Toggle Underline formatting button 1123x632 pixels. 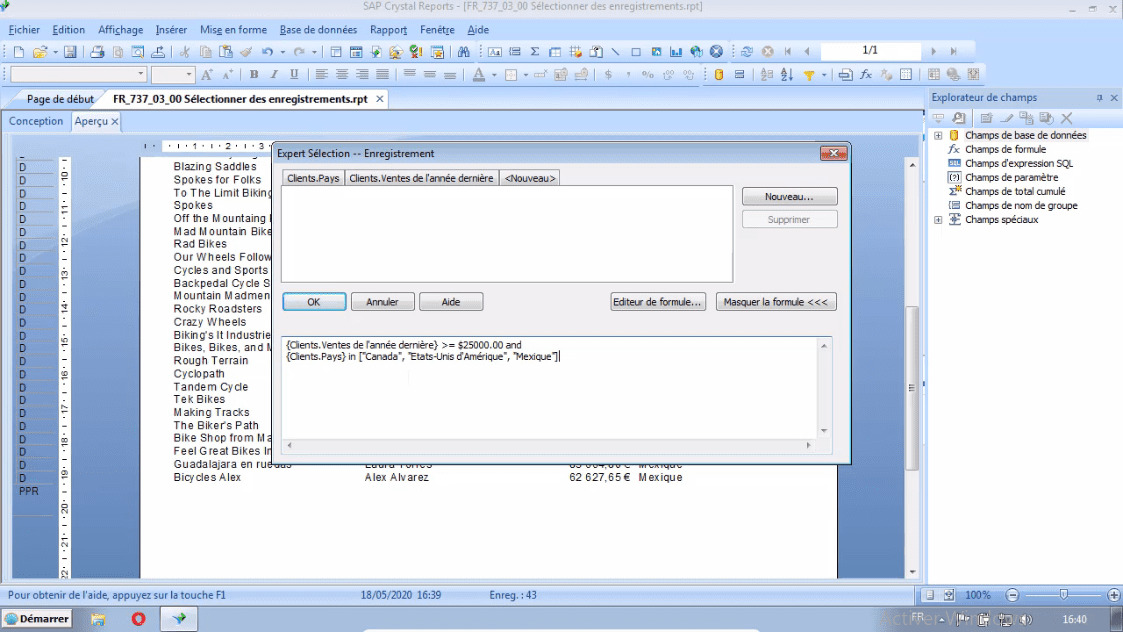[x=294, y=75]
